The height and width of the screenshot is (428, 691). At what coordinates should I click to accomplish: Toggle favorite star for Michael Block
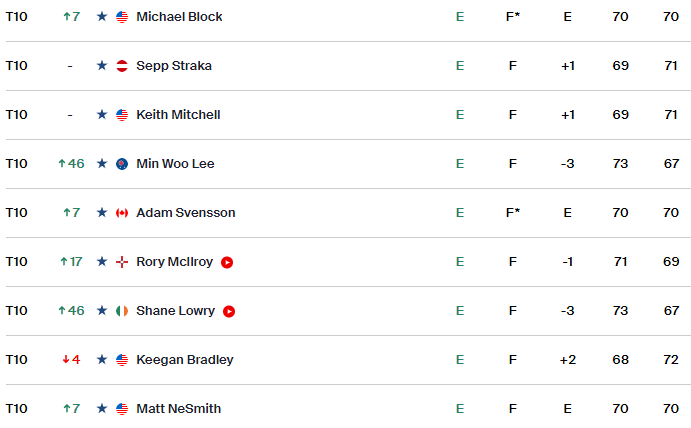click(x=102, y=17)
